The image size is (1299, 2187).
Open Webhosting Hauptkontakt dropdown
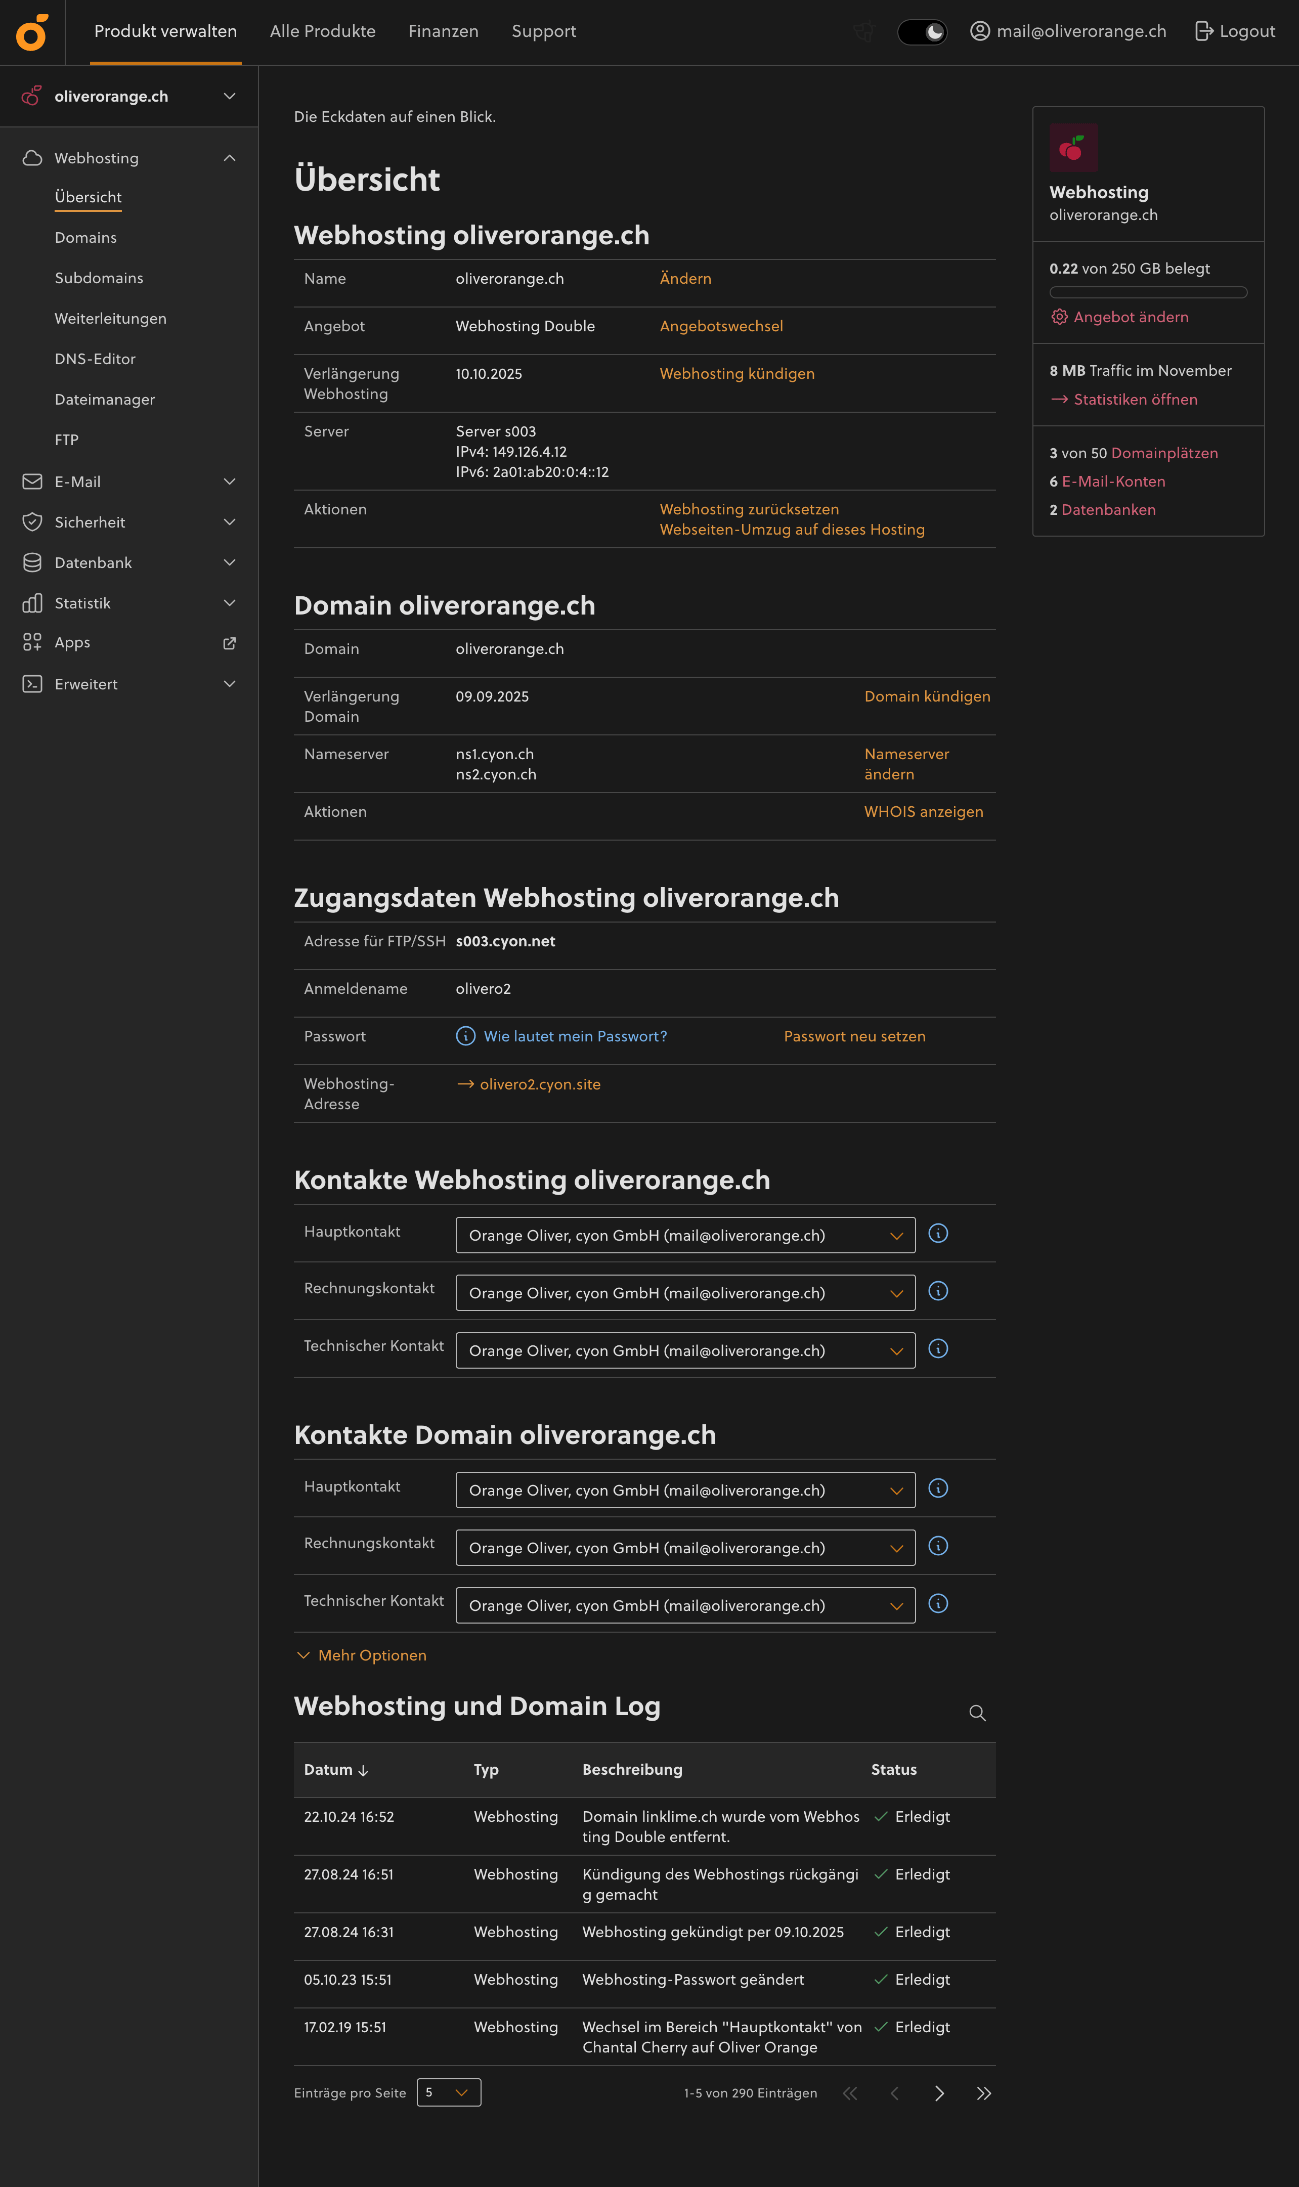pos(686,1235)
